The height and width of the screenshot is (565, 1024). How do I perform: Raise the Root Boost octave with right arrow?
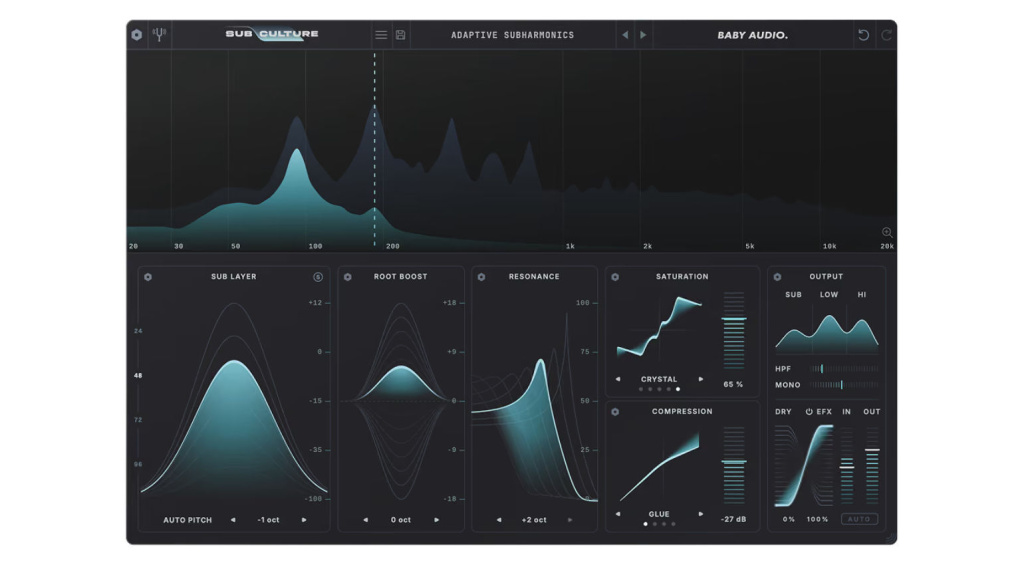pyautogui.click(x=437, y=520)
